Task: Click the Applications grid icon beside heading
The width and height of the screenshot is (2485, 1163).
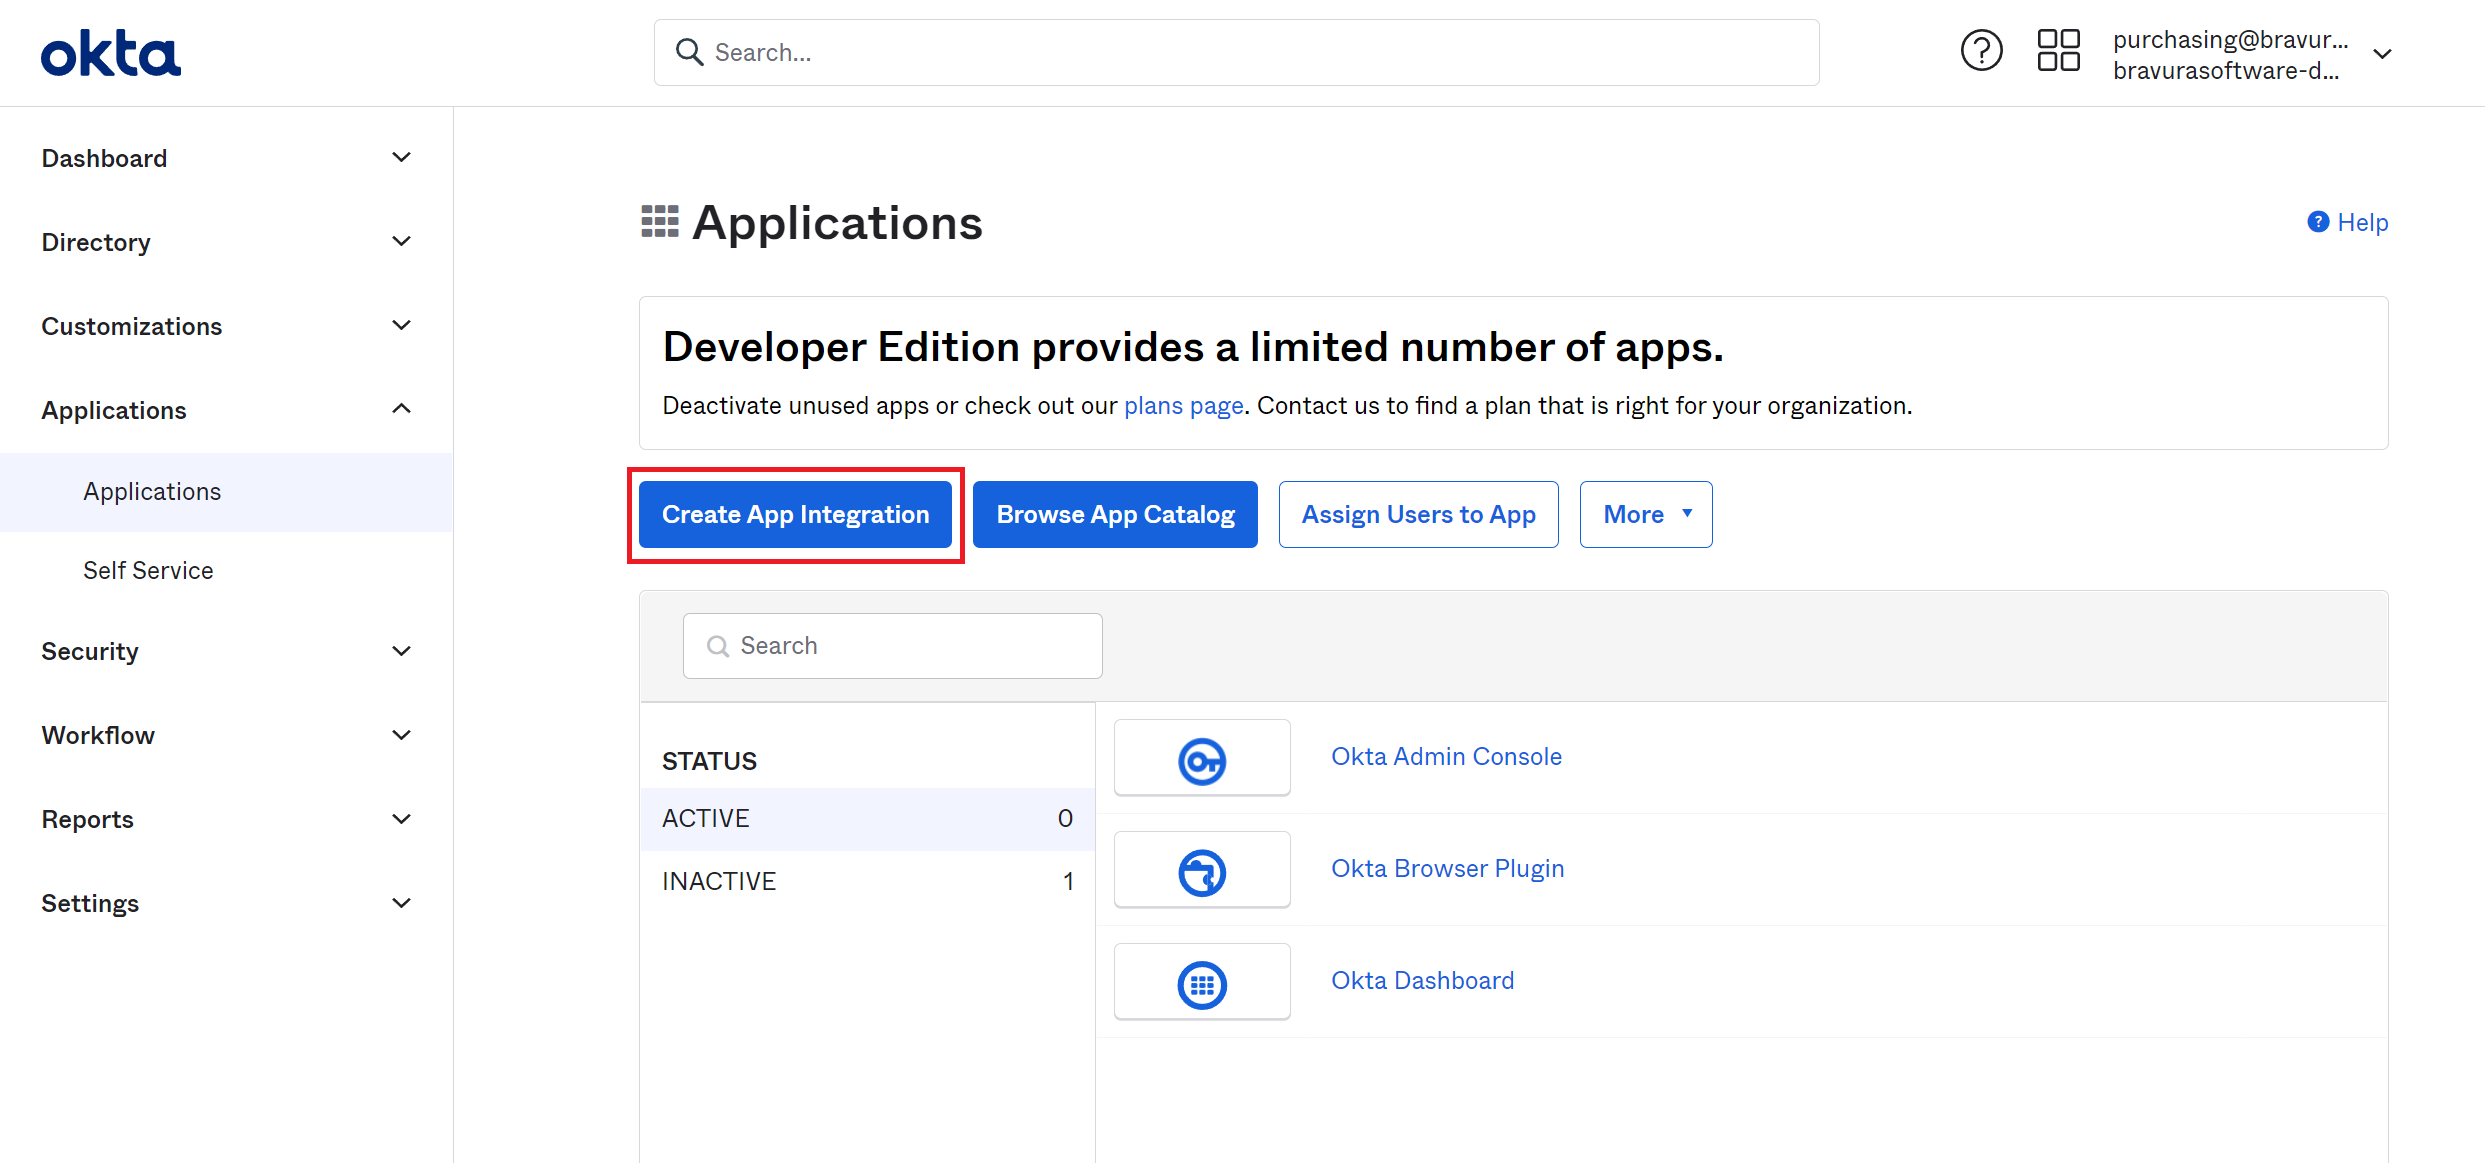Action: 660,222
